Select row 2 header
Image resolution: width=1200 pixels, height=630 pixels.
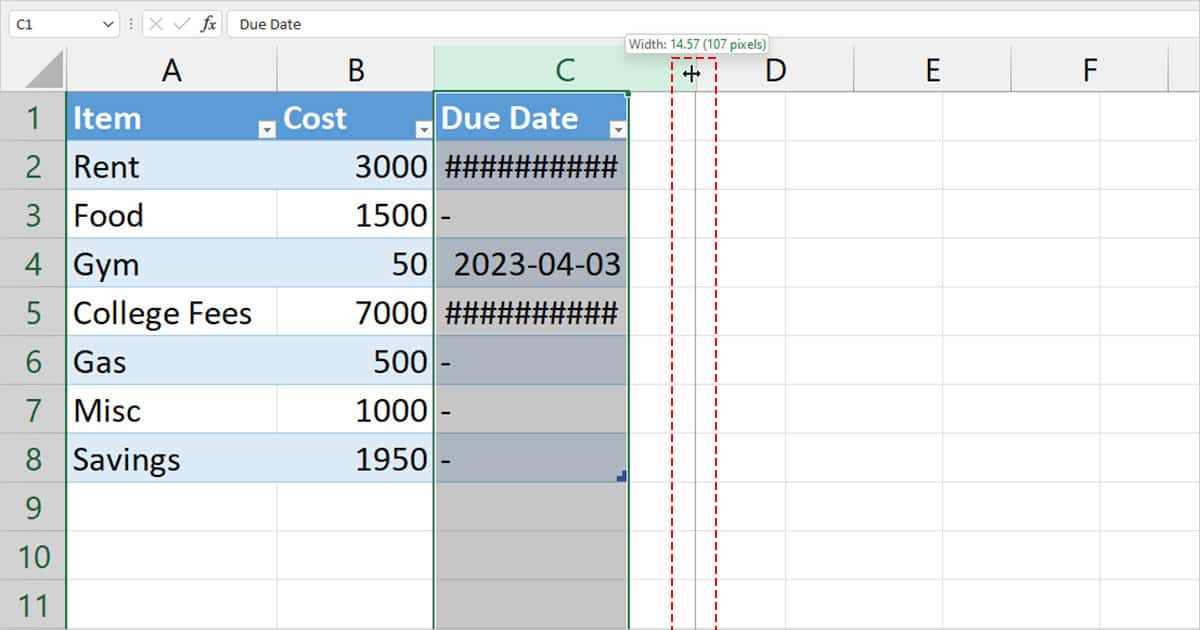click(x=33, y=165)
